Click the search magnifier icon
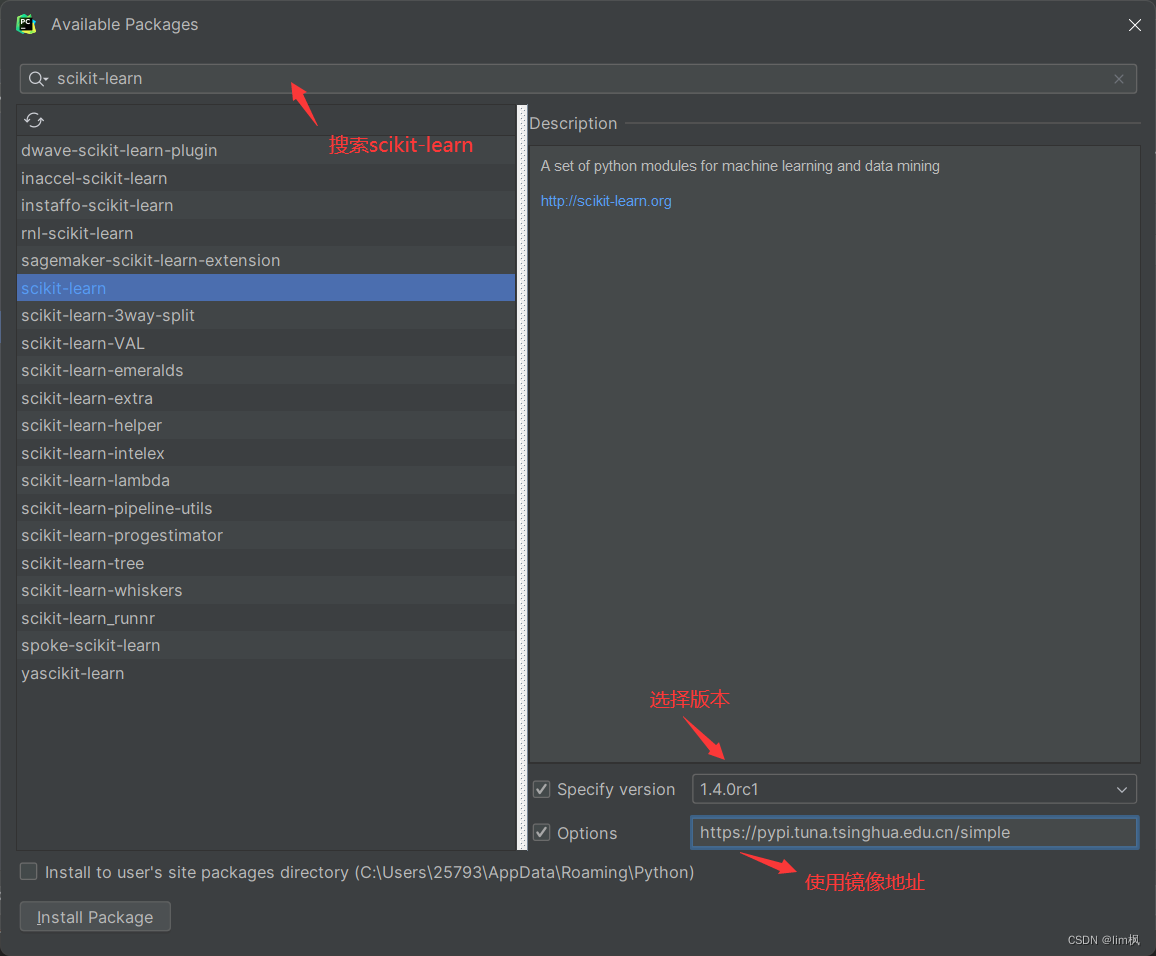 coord(37,78)
